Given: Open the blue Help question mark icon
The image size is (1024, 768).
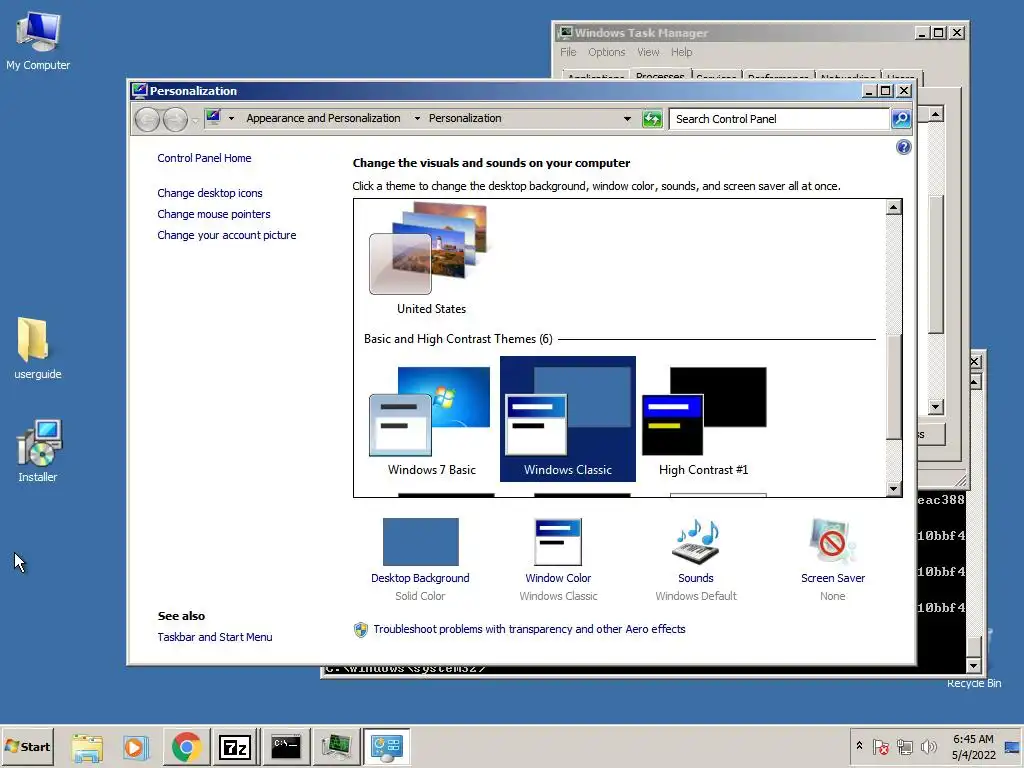Looking at the screenshot, I should (x=903, y=147).
